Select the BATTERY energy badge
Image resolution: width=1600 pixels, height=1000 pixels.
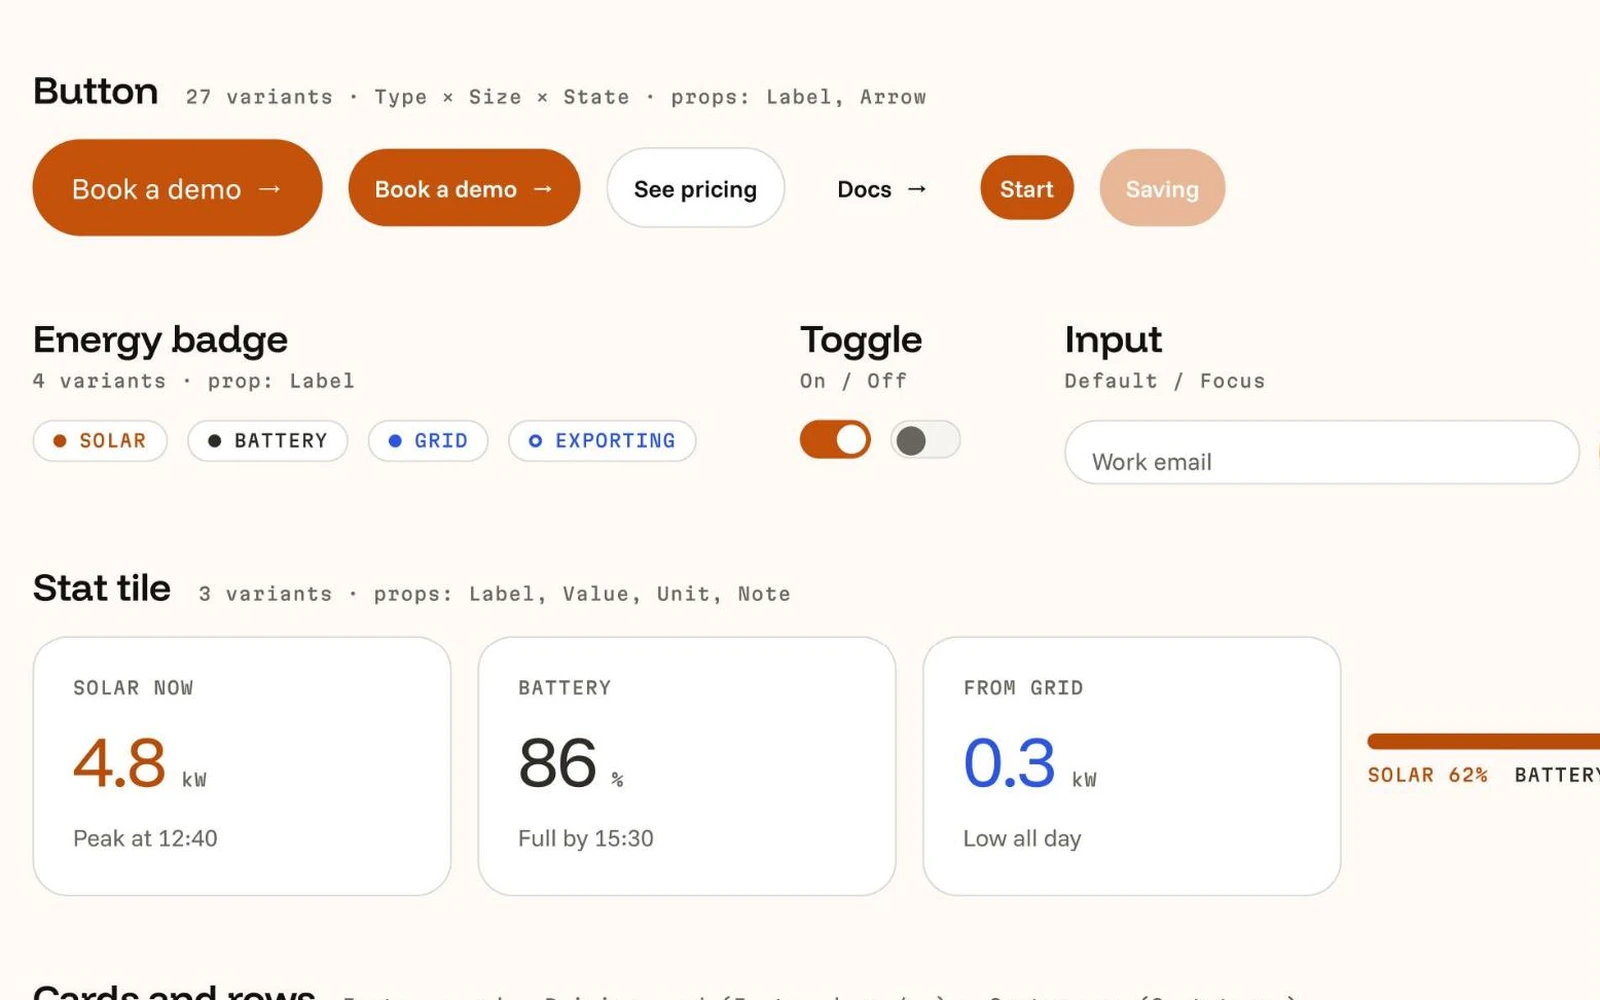[268, 441]
